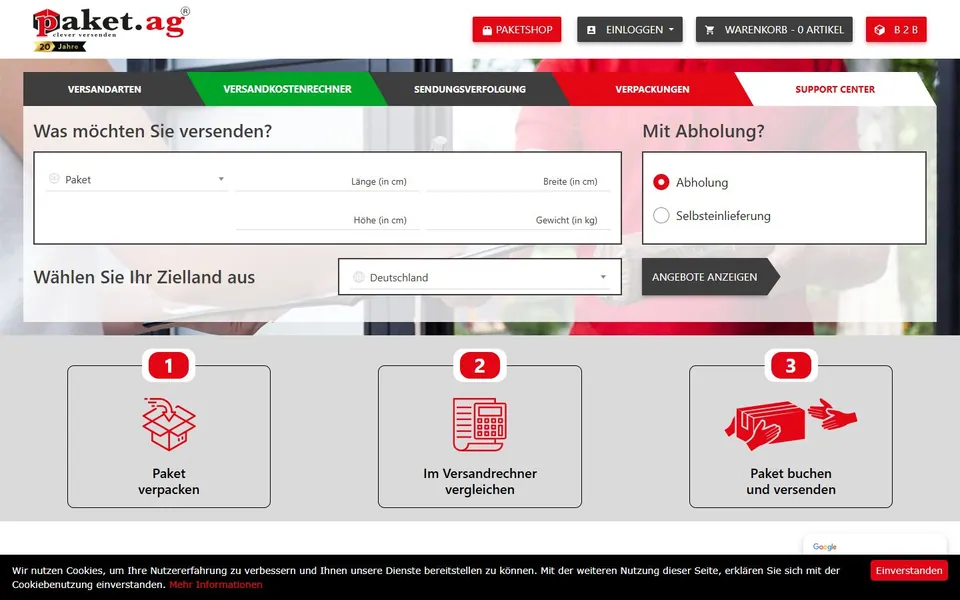Click the Gewicht (in kg) input field
This screenshot has width=960, height=600.
pyautogui.click(x=519, y=219)
